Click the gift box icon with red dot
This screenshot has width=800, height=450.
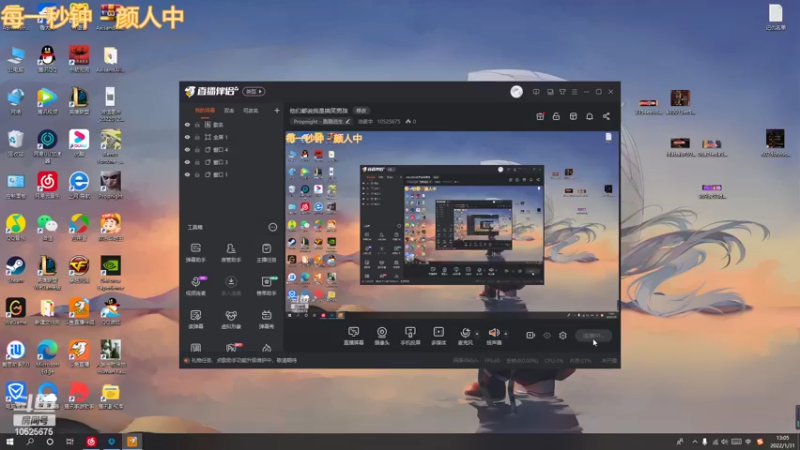pyautogui.click(x=540, y=116)
